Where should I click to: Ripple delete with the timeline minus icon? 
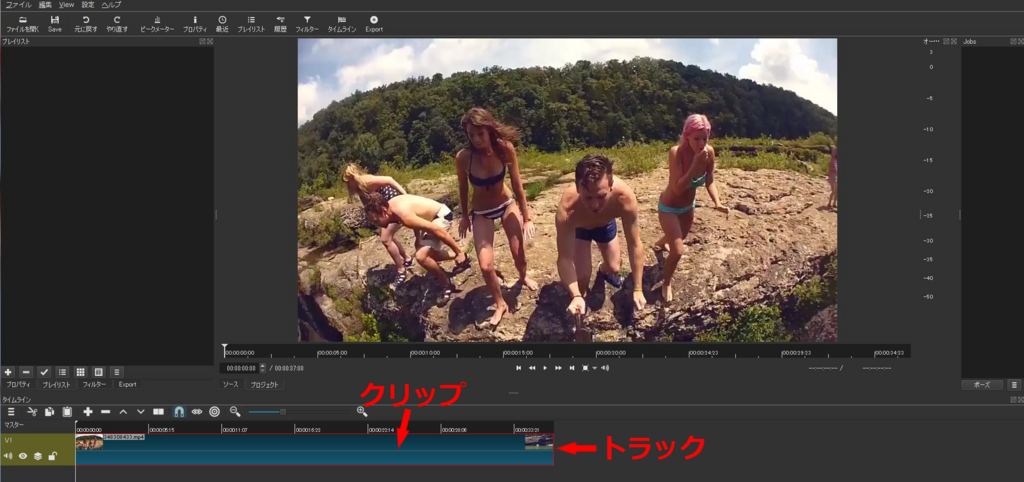click(x=105, y=411)
